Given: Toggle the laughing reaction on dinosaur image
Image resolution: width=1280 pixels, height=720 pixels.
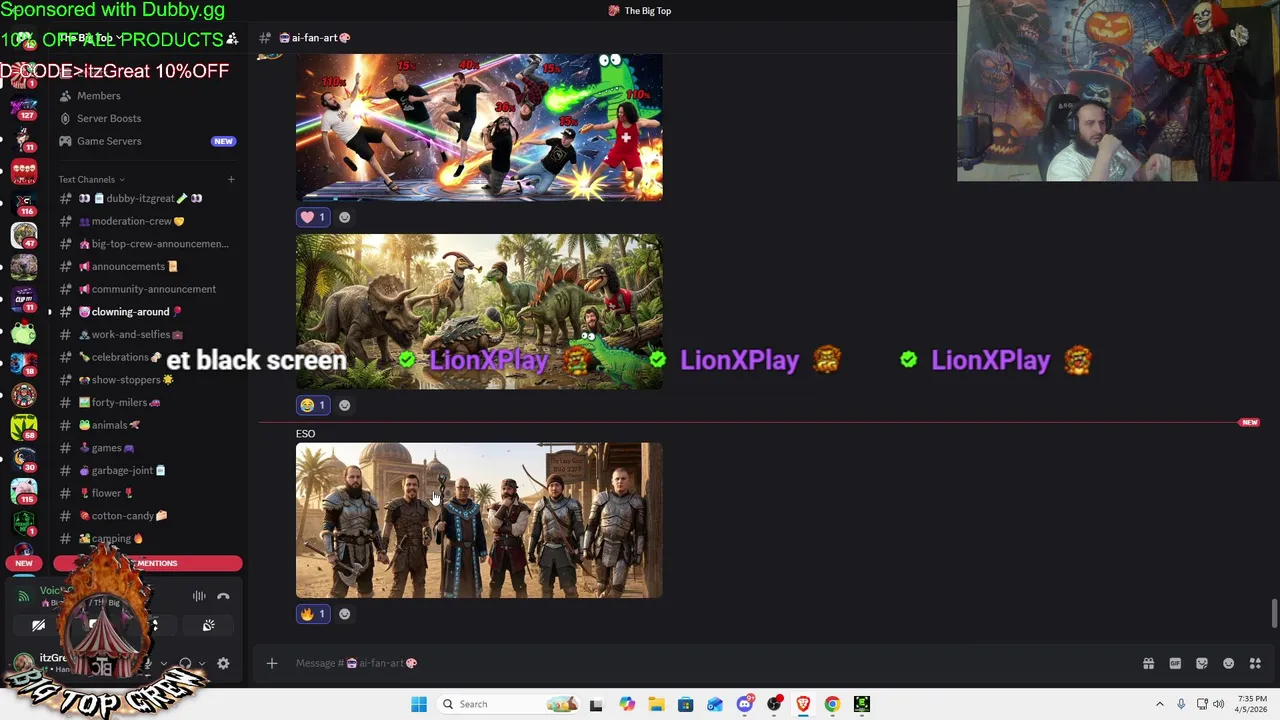Looking at the screenshot, I should click(x=313, y=405).
